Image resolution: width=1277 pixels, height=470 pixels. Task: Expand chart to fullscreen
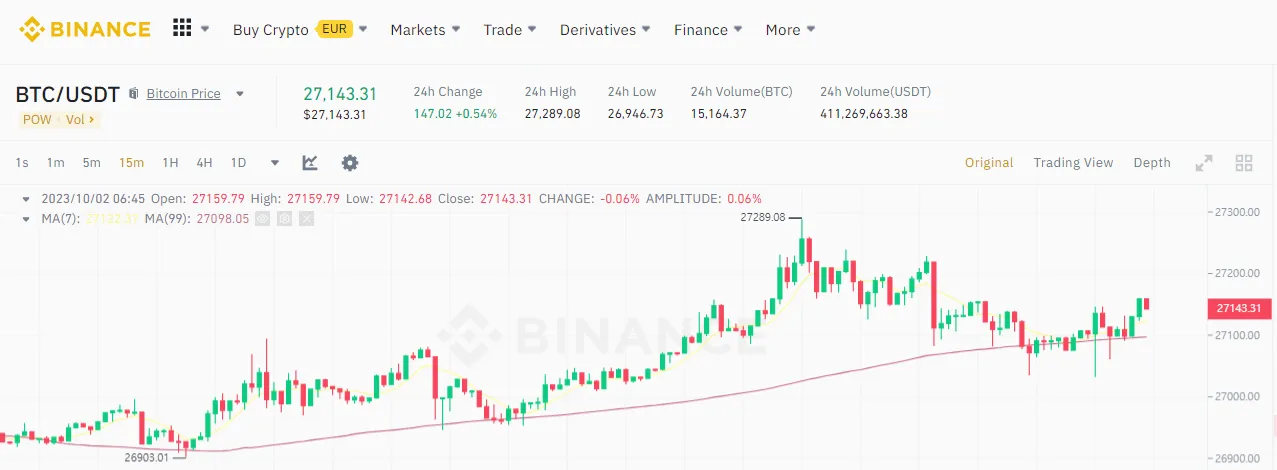1204,162
